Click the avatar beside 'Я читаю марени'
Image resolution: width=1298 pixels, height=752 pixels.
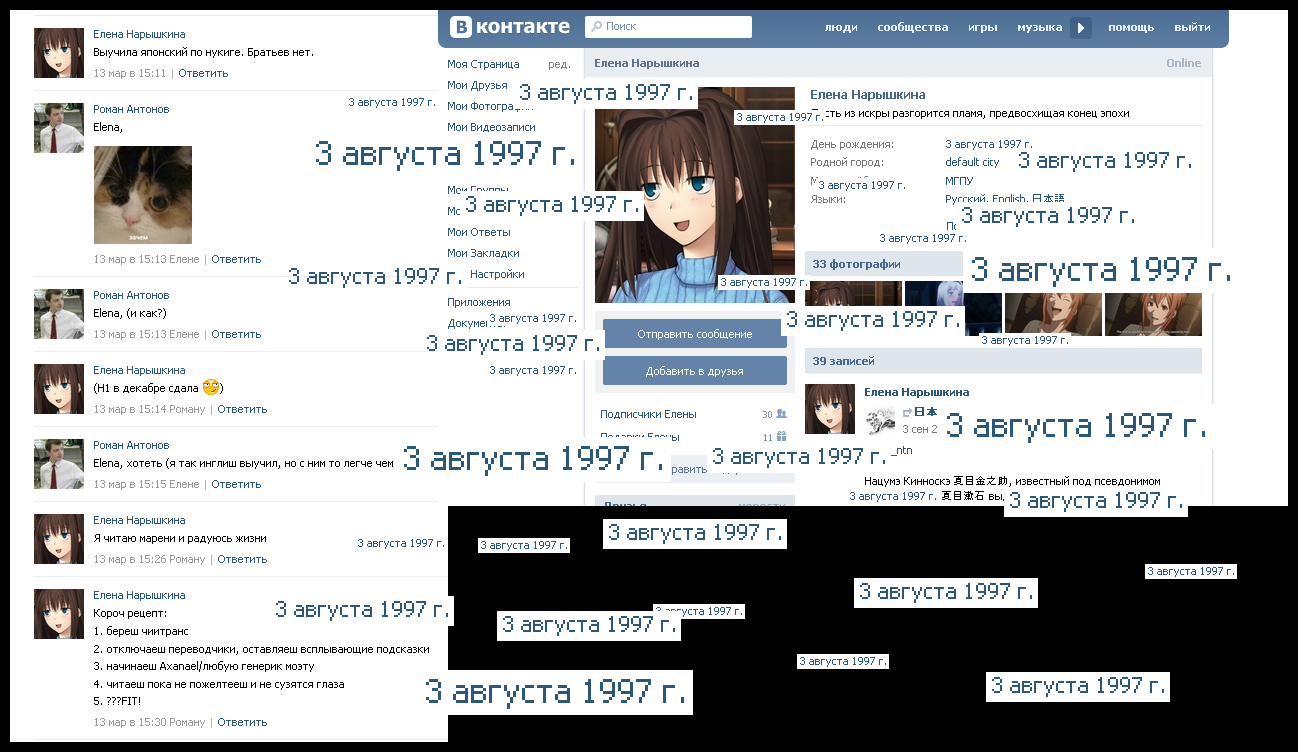coord(59,539)
